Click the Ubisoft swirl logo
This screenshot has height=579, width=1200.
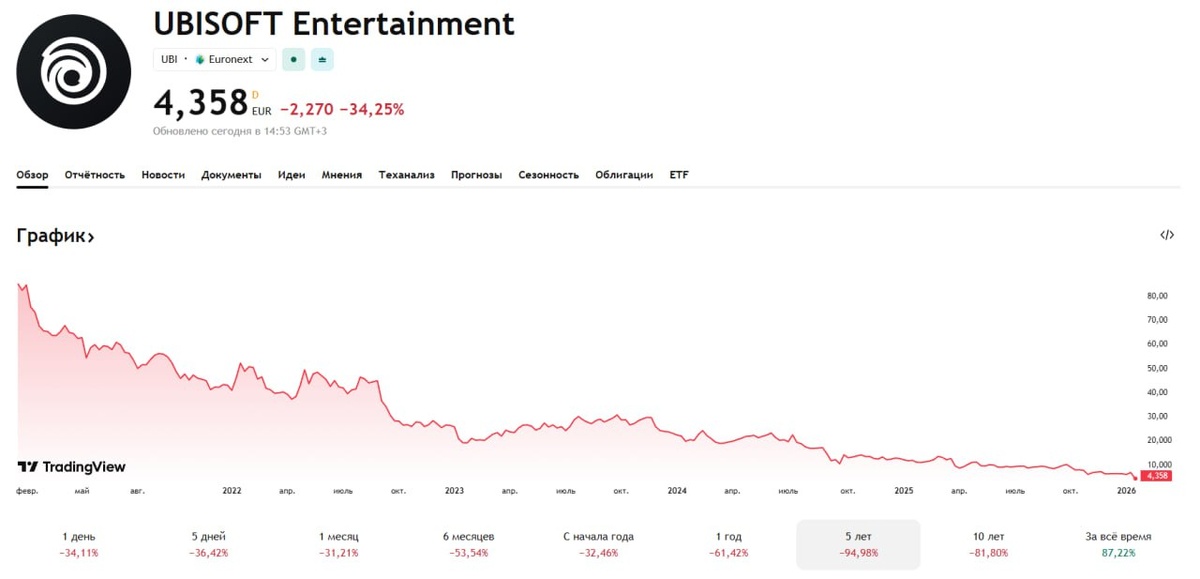(73, 72)
